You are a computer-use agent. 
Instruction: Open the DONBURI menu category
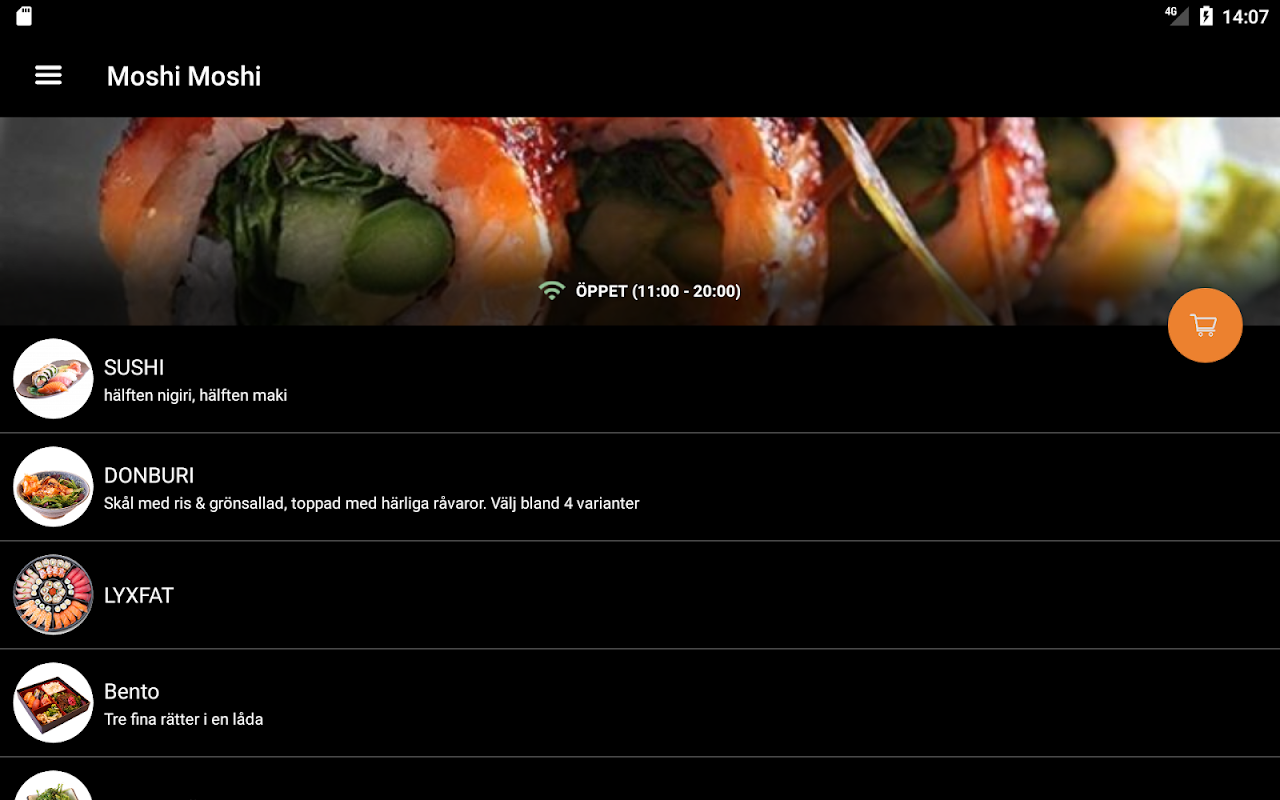coord(640,487)
